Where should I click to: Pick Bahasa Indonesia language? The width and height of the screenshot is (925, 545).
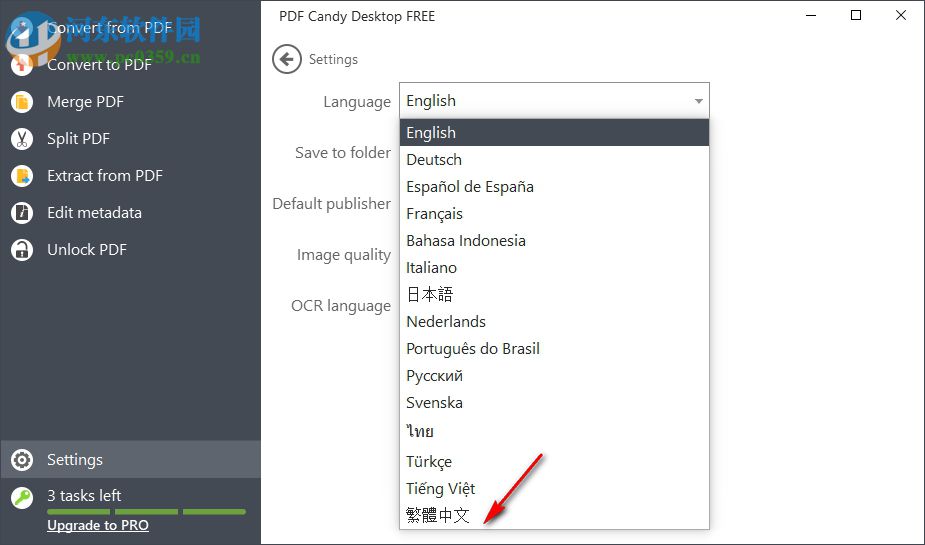coord(555,241)
